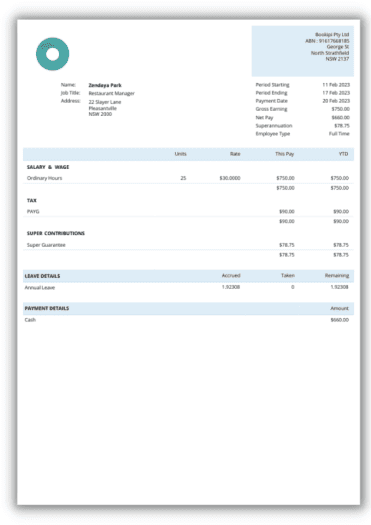Click the $30.0000 rate value
Screen dimensions: 371x525
[230, 178]
